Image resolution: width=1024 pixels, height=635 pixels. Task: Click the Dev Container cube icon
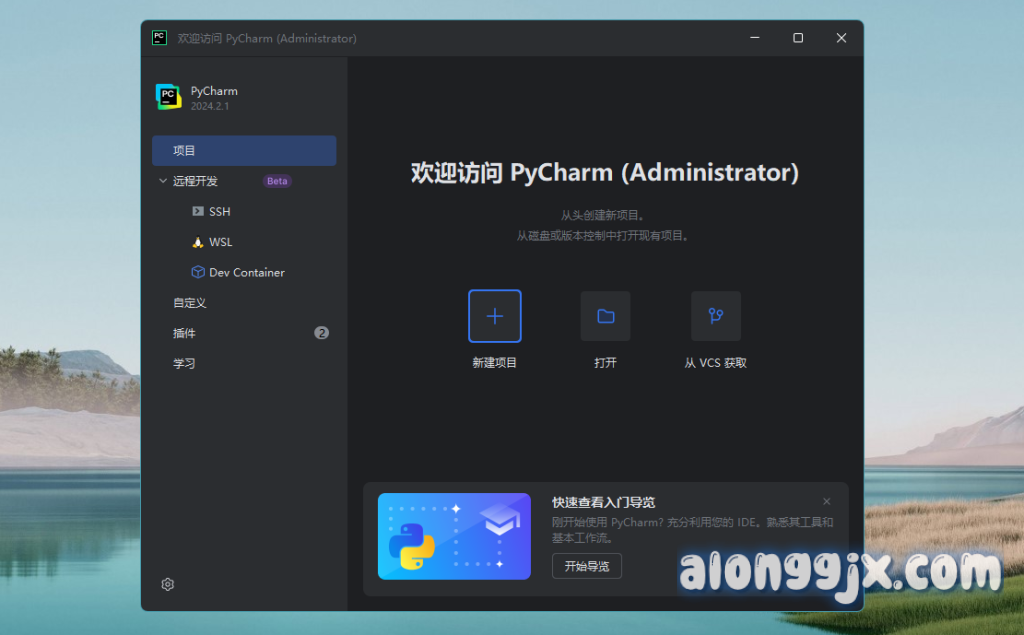point(197,272)
